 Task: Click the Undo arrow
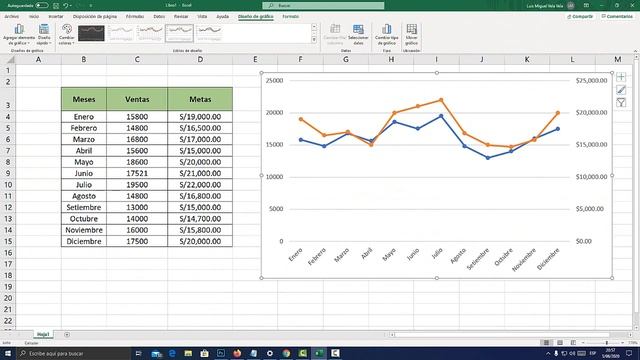(65, 6)
